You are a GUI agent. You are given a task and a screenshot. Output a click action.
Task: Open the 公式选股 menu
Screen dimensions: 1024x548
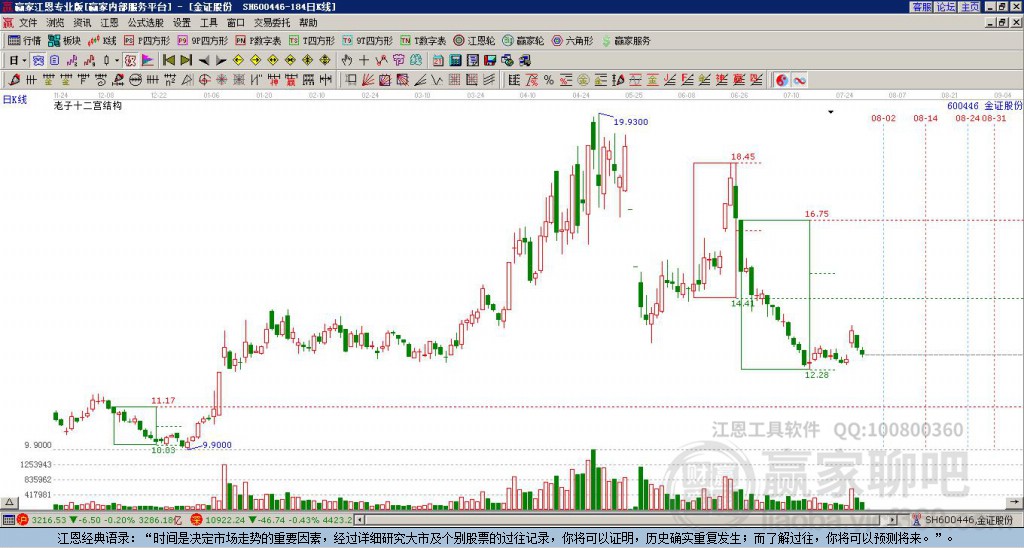click(146, 23)
